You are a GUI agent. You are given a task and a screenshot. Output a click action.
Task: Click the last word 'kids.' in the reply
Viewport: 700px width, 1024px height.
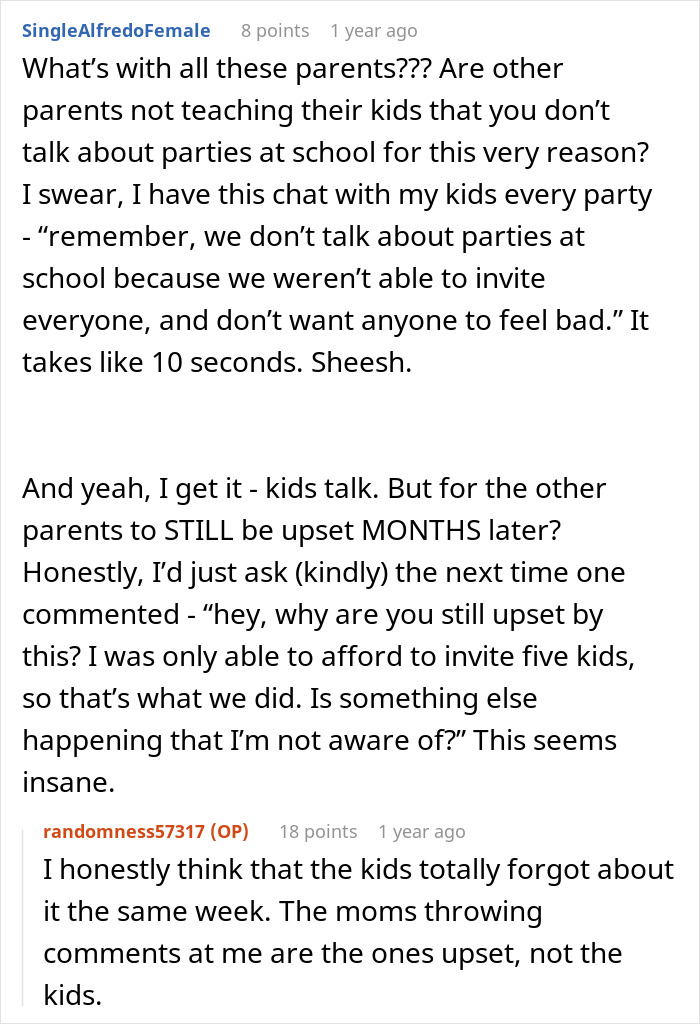coord(69,995)
